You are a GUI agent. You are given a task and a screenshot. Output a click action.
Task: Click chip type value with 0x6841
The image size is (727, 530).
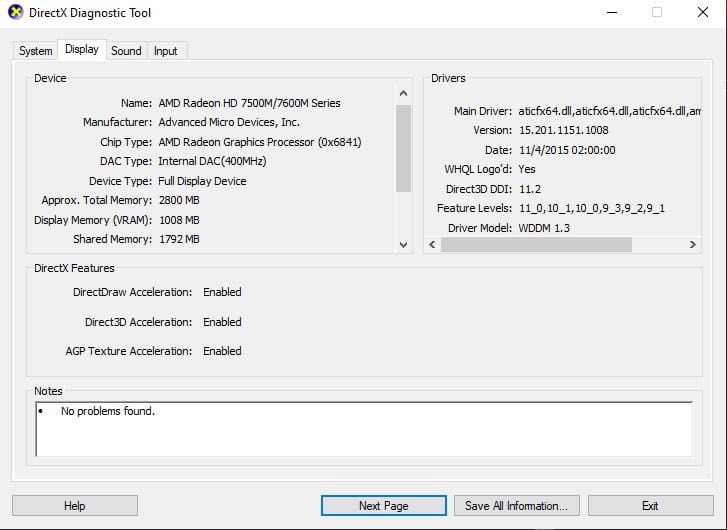pos(260,142)
